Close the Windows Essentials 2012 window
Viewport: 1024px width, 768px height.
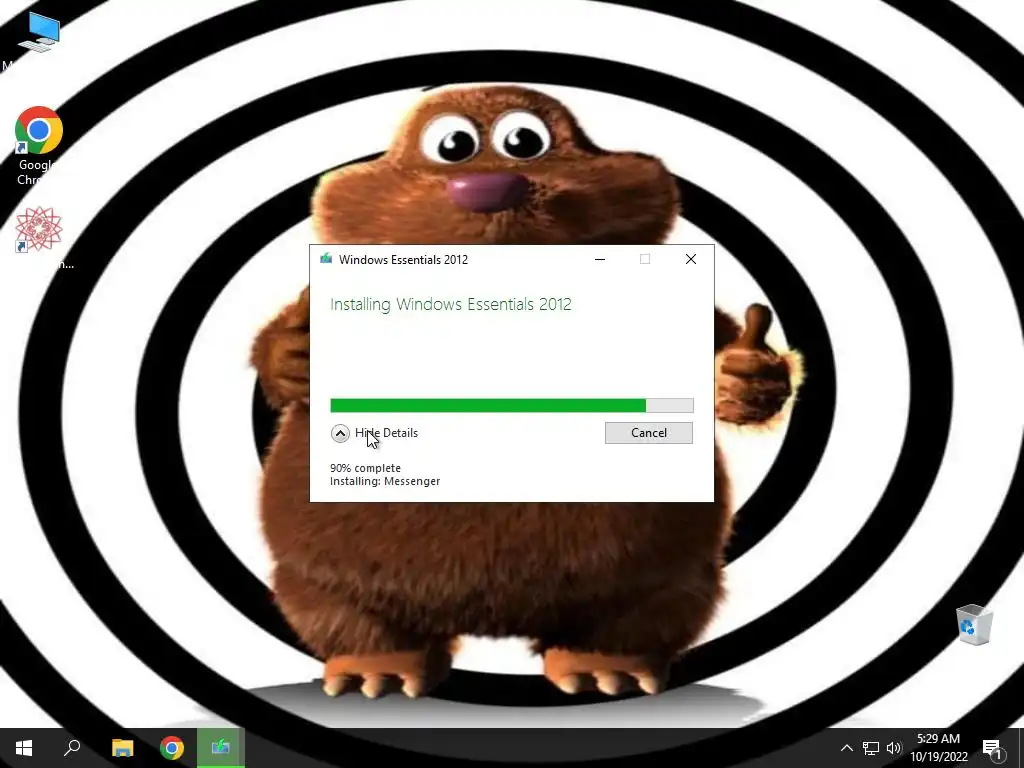pyautogui.click(x=691, y=259)
